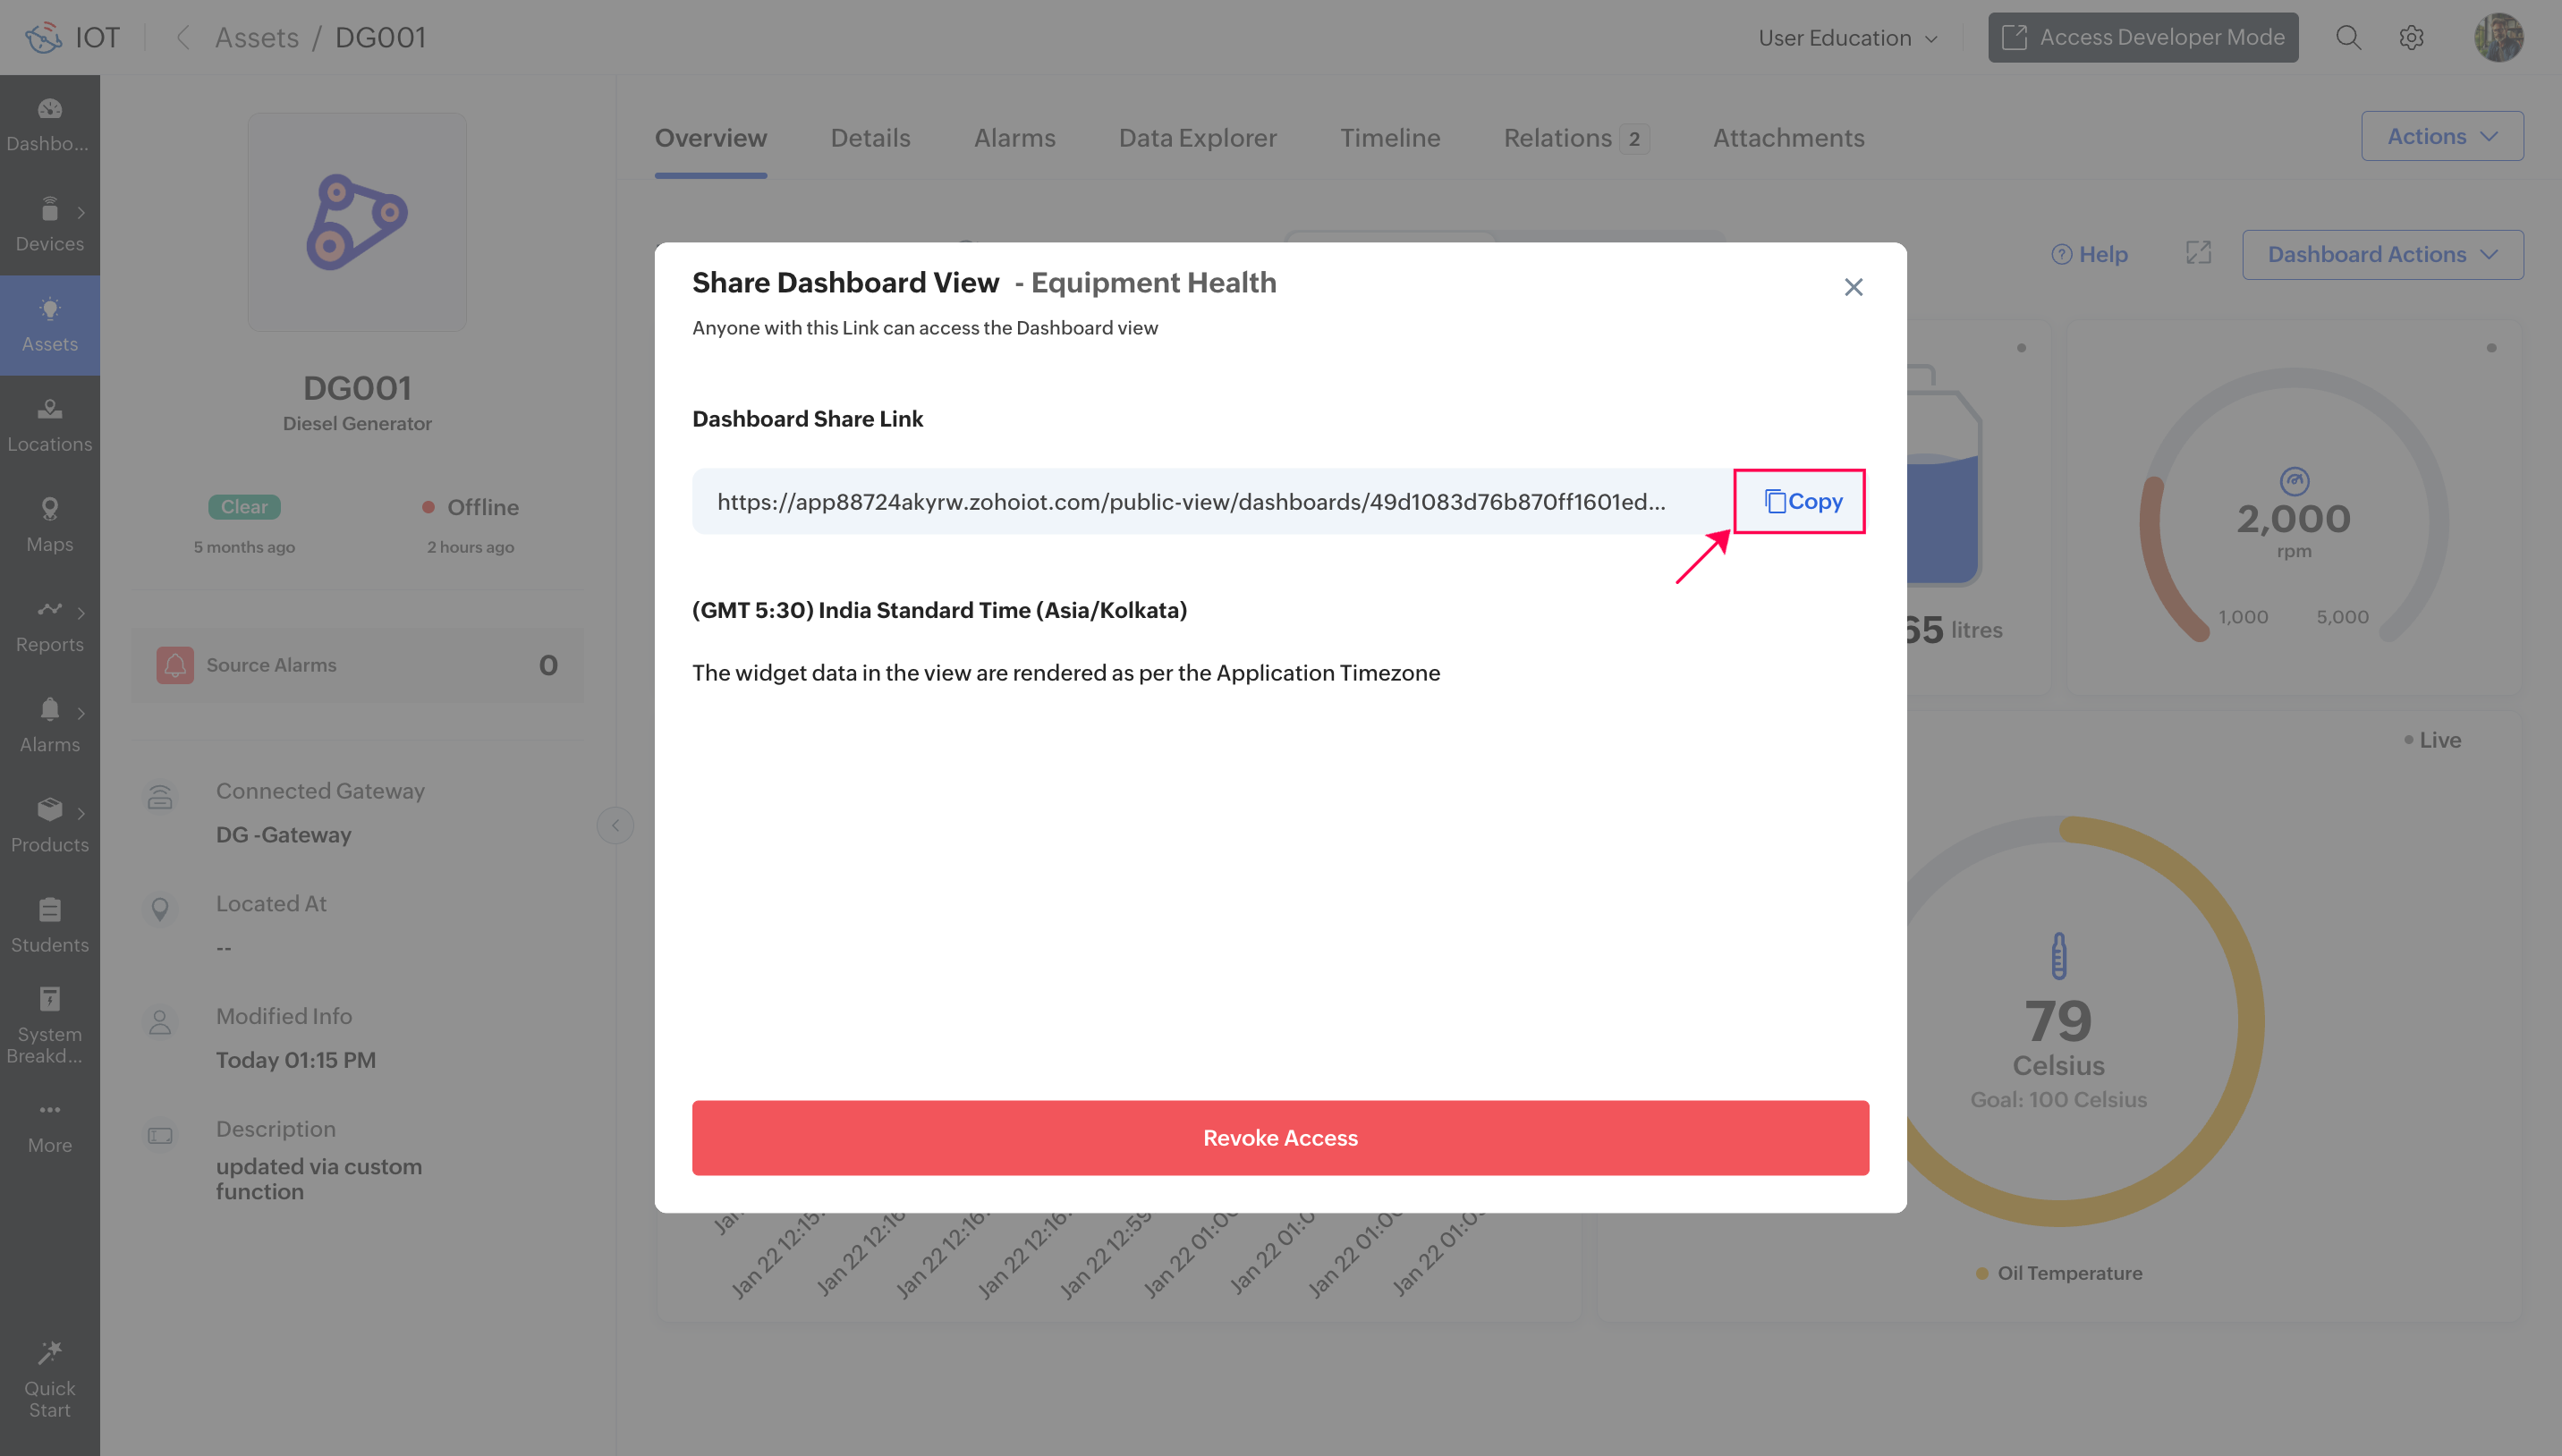
Task: Launch Quick Start wizard icon
Action: tap(49, 1380)
